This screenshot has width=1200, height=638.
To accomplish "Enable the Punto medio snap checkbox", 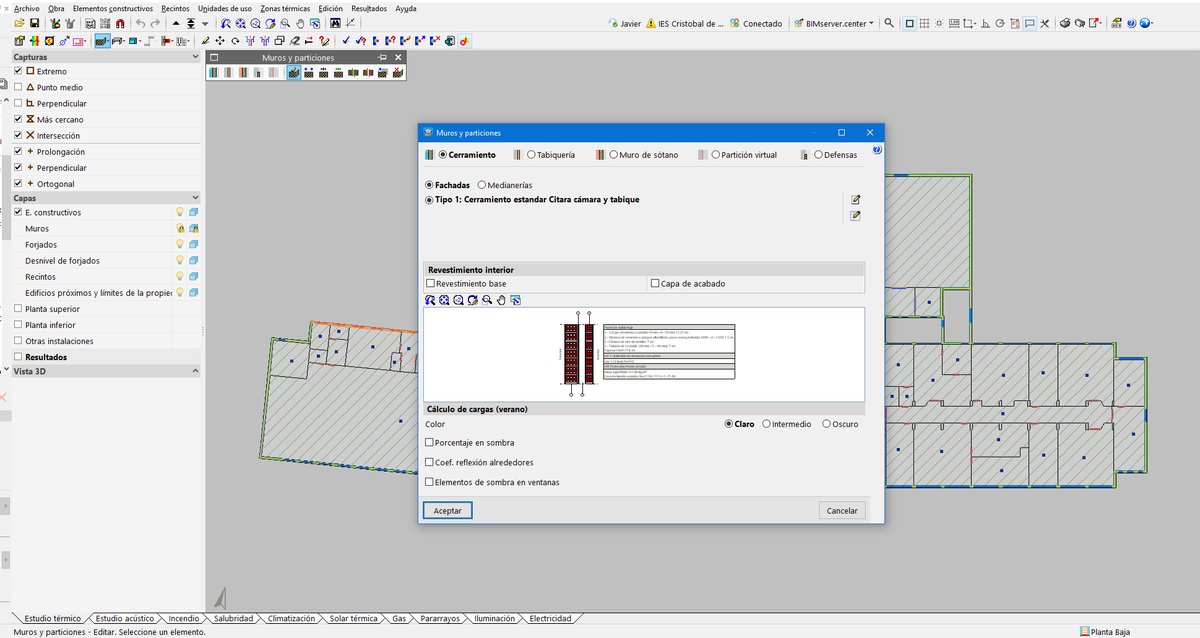I will (18, 87).
